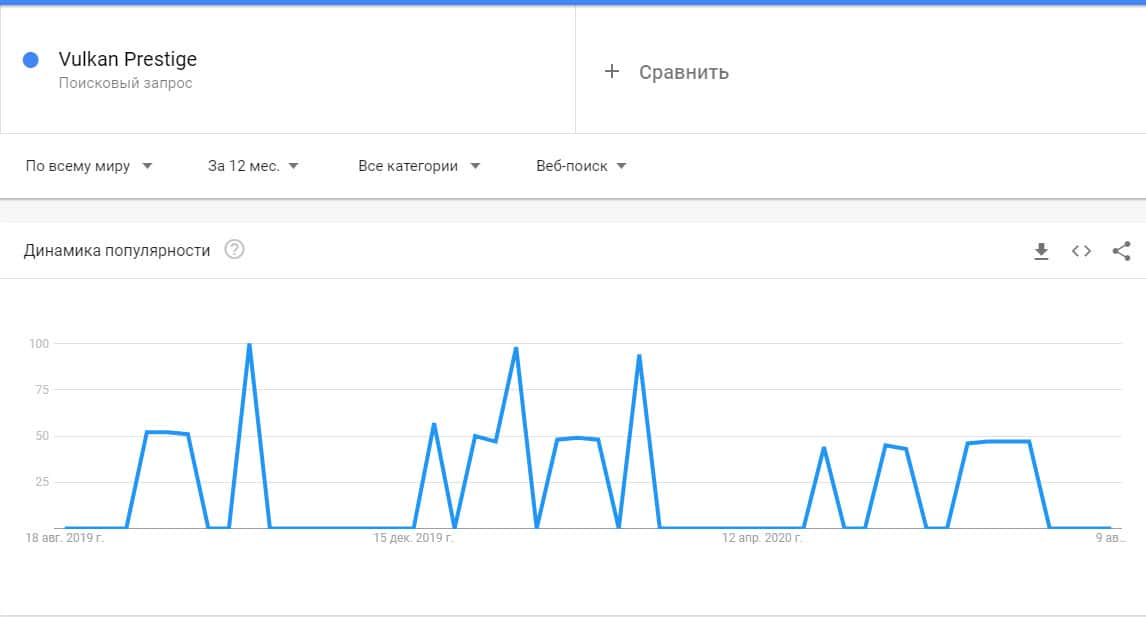Viewport: 1146px width, 617px height.
Task: Click the Динамика популярности heading
Action: pos(117,250)
